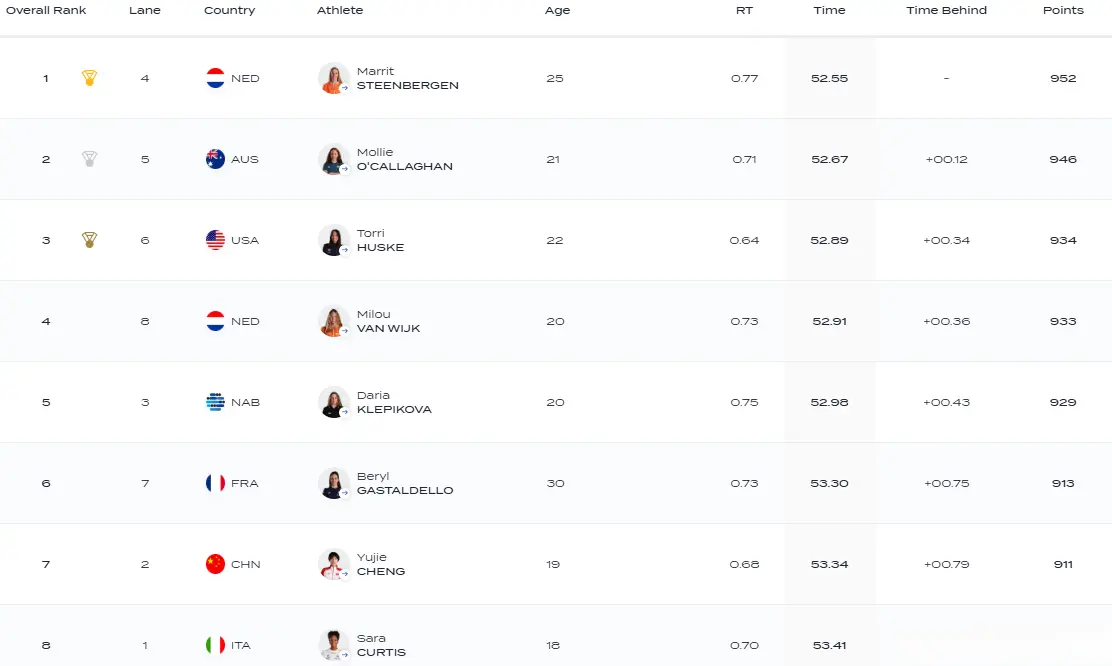Click the Australia flag icon
Image resolution: width=1112 pixels, height=666 pixels.
click(215, 159)
